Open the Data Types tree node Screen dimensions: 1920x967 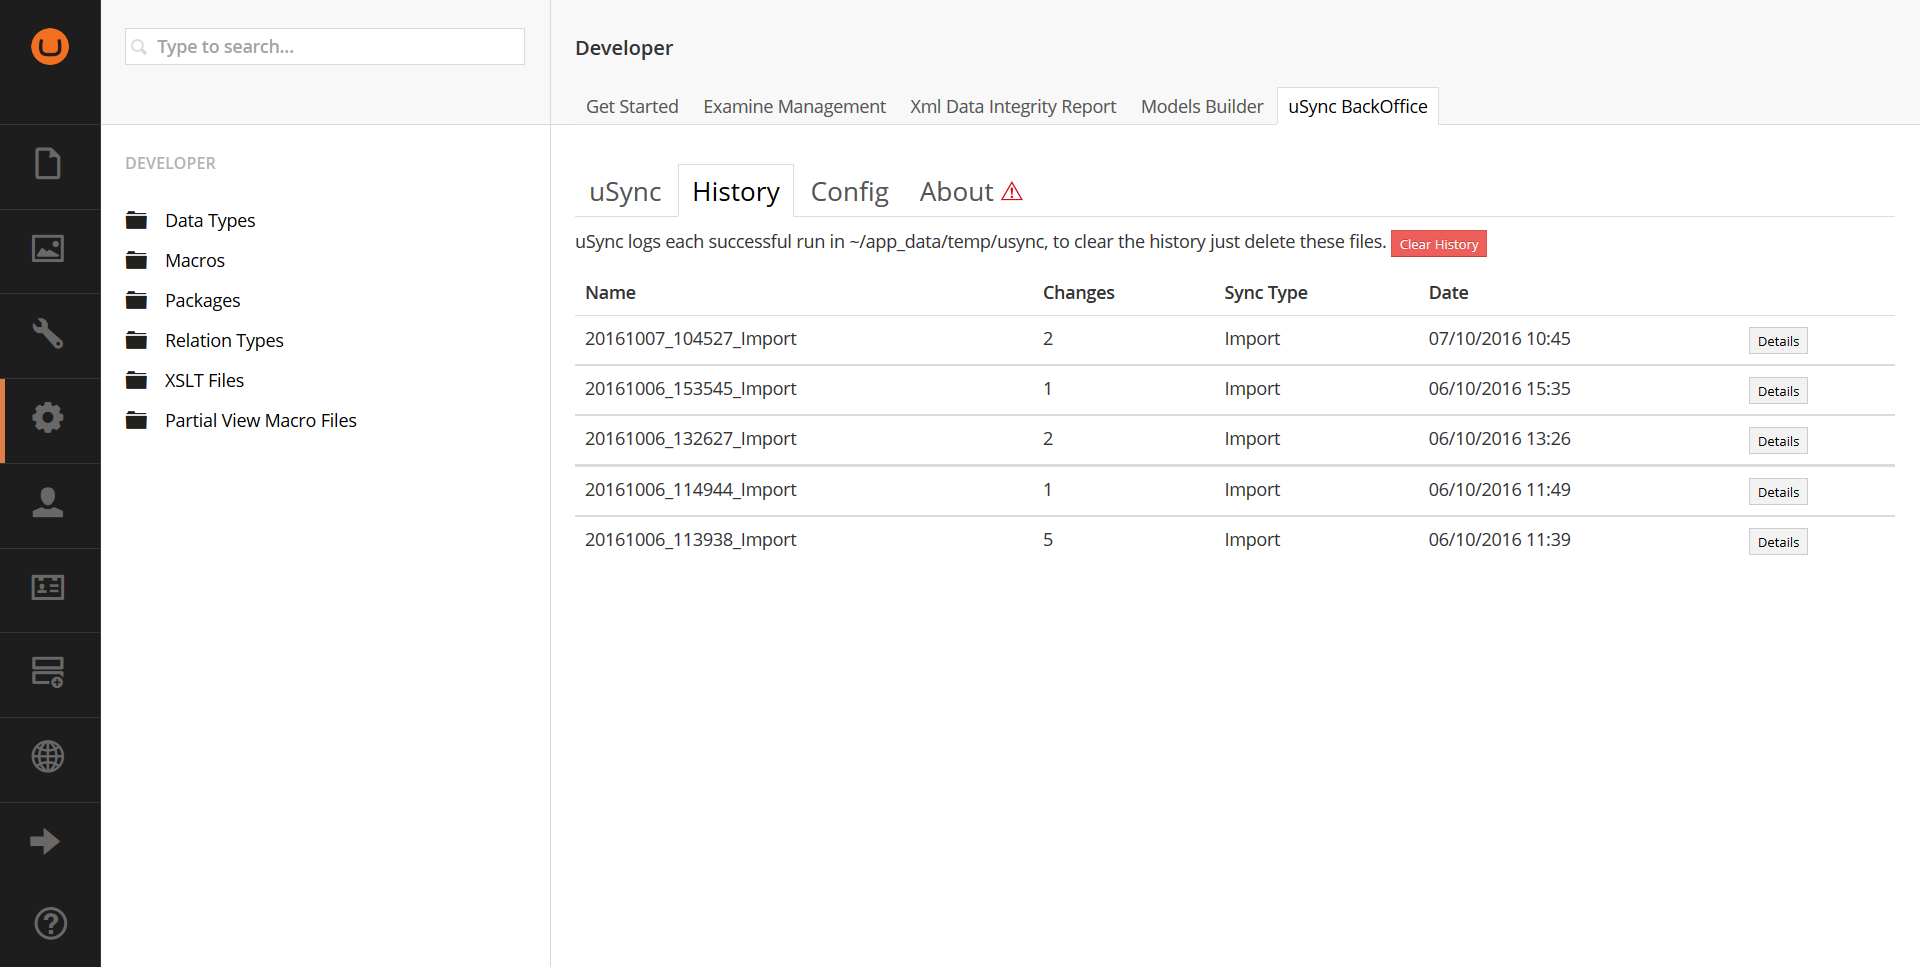(x=210, y=220)
